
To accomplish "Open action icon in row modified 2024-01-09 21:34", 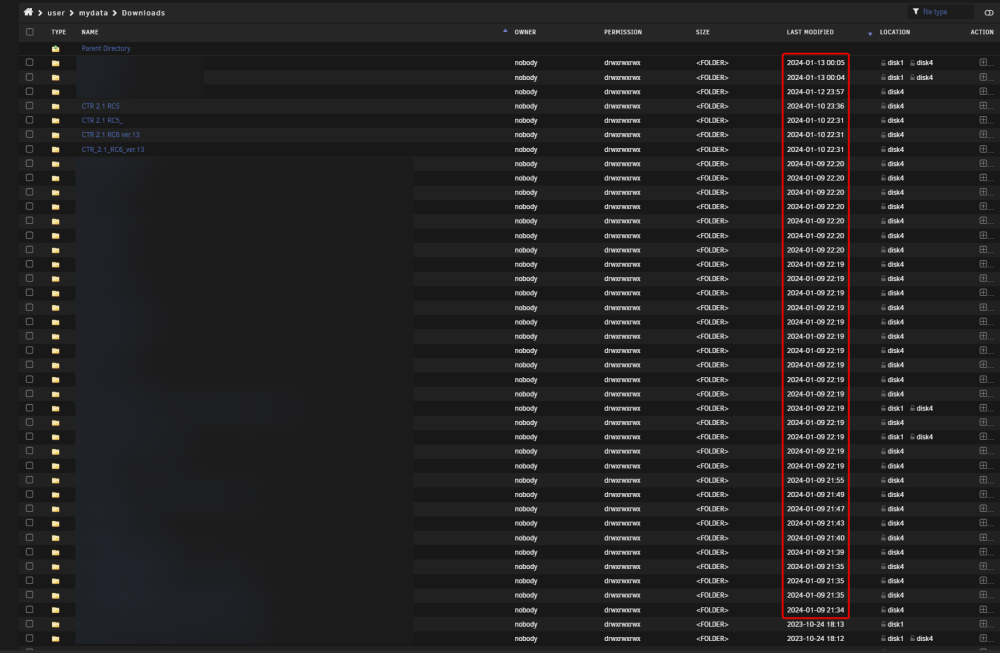I will [x=983, y=610].
